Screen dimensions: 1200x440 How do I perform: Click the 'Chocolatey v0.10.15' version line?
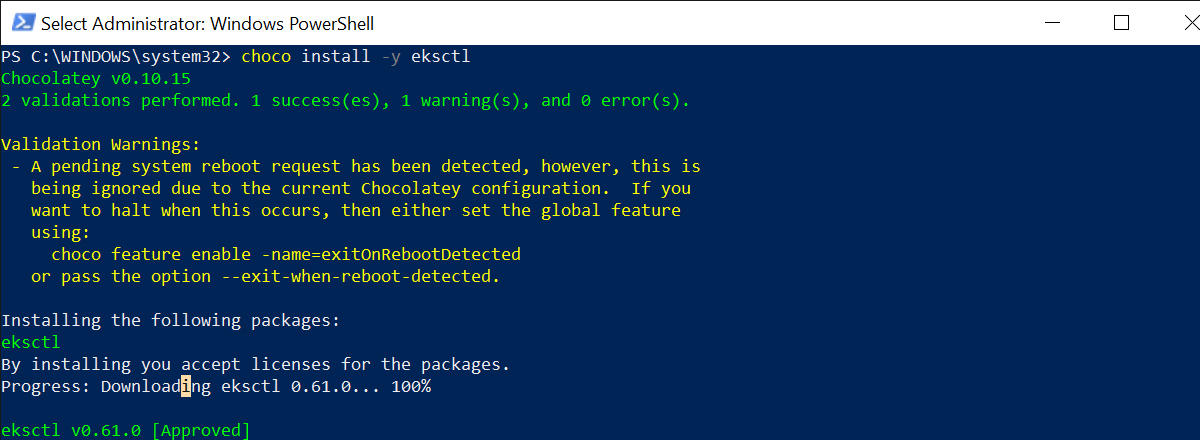[96, 78]
